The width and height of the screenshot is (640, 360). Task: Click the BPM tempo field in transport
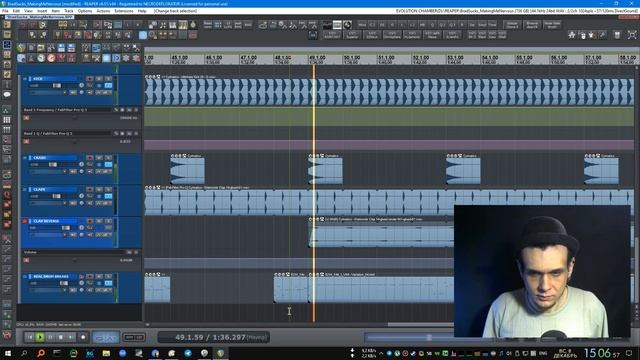134,338
